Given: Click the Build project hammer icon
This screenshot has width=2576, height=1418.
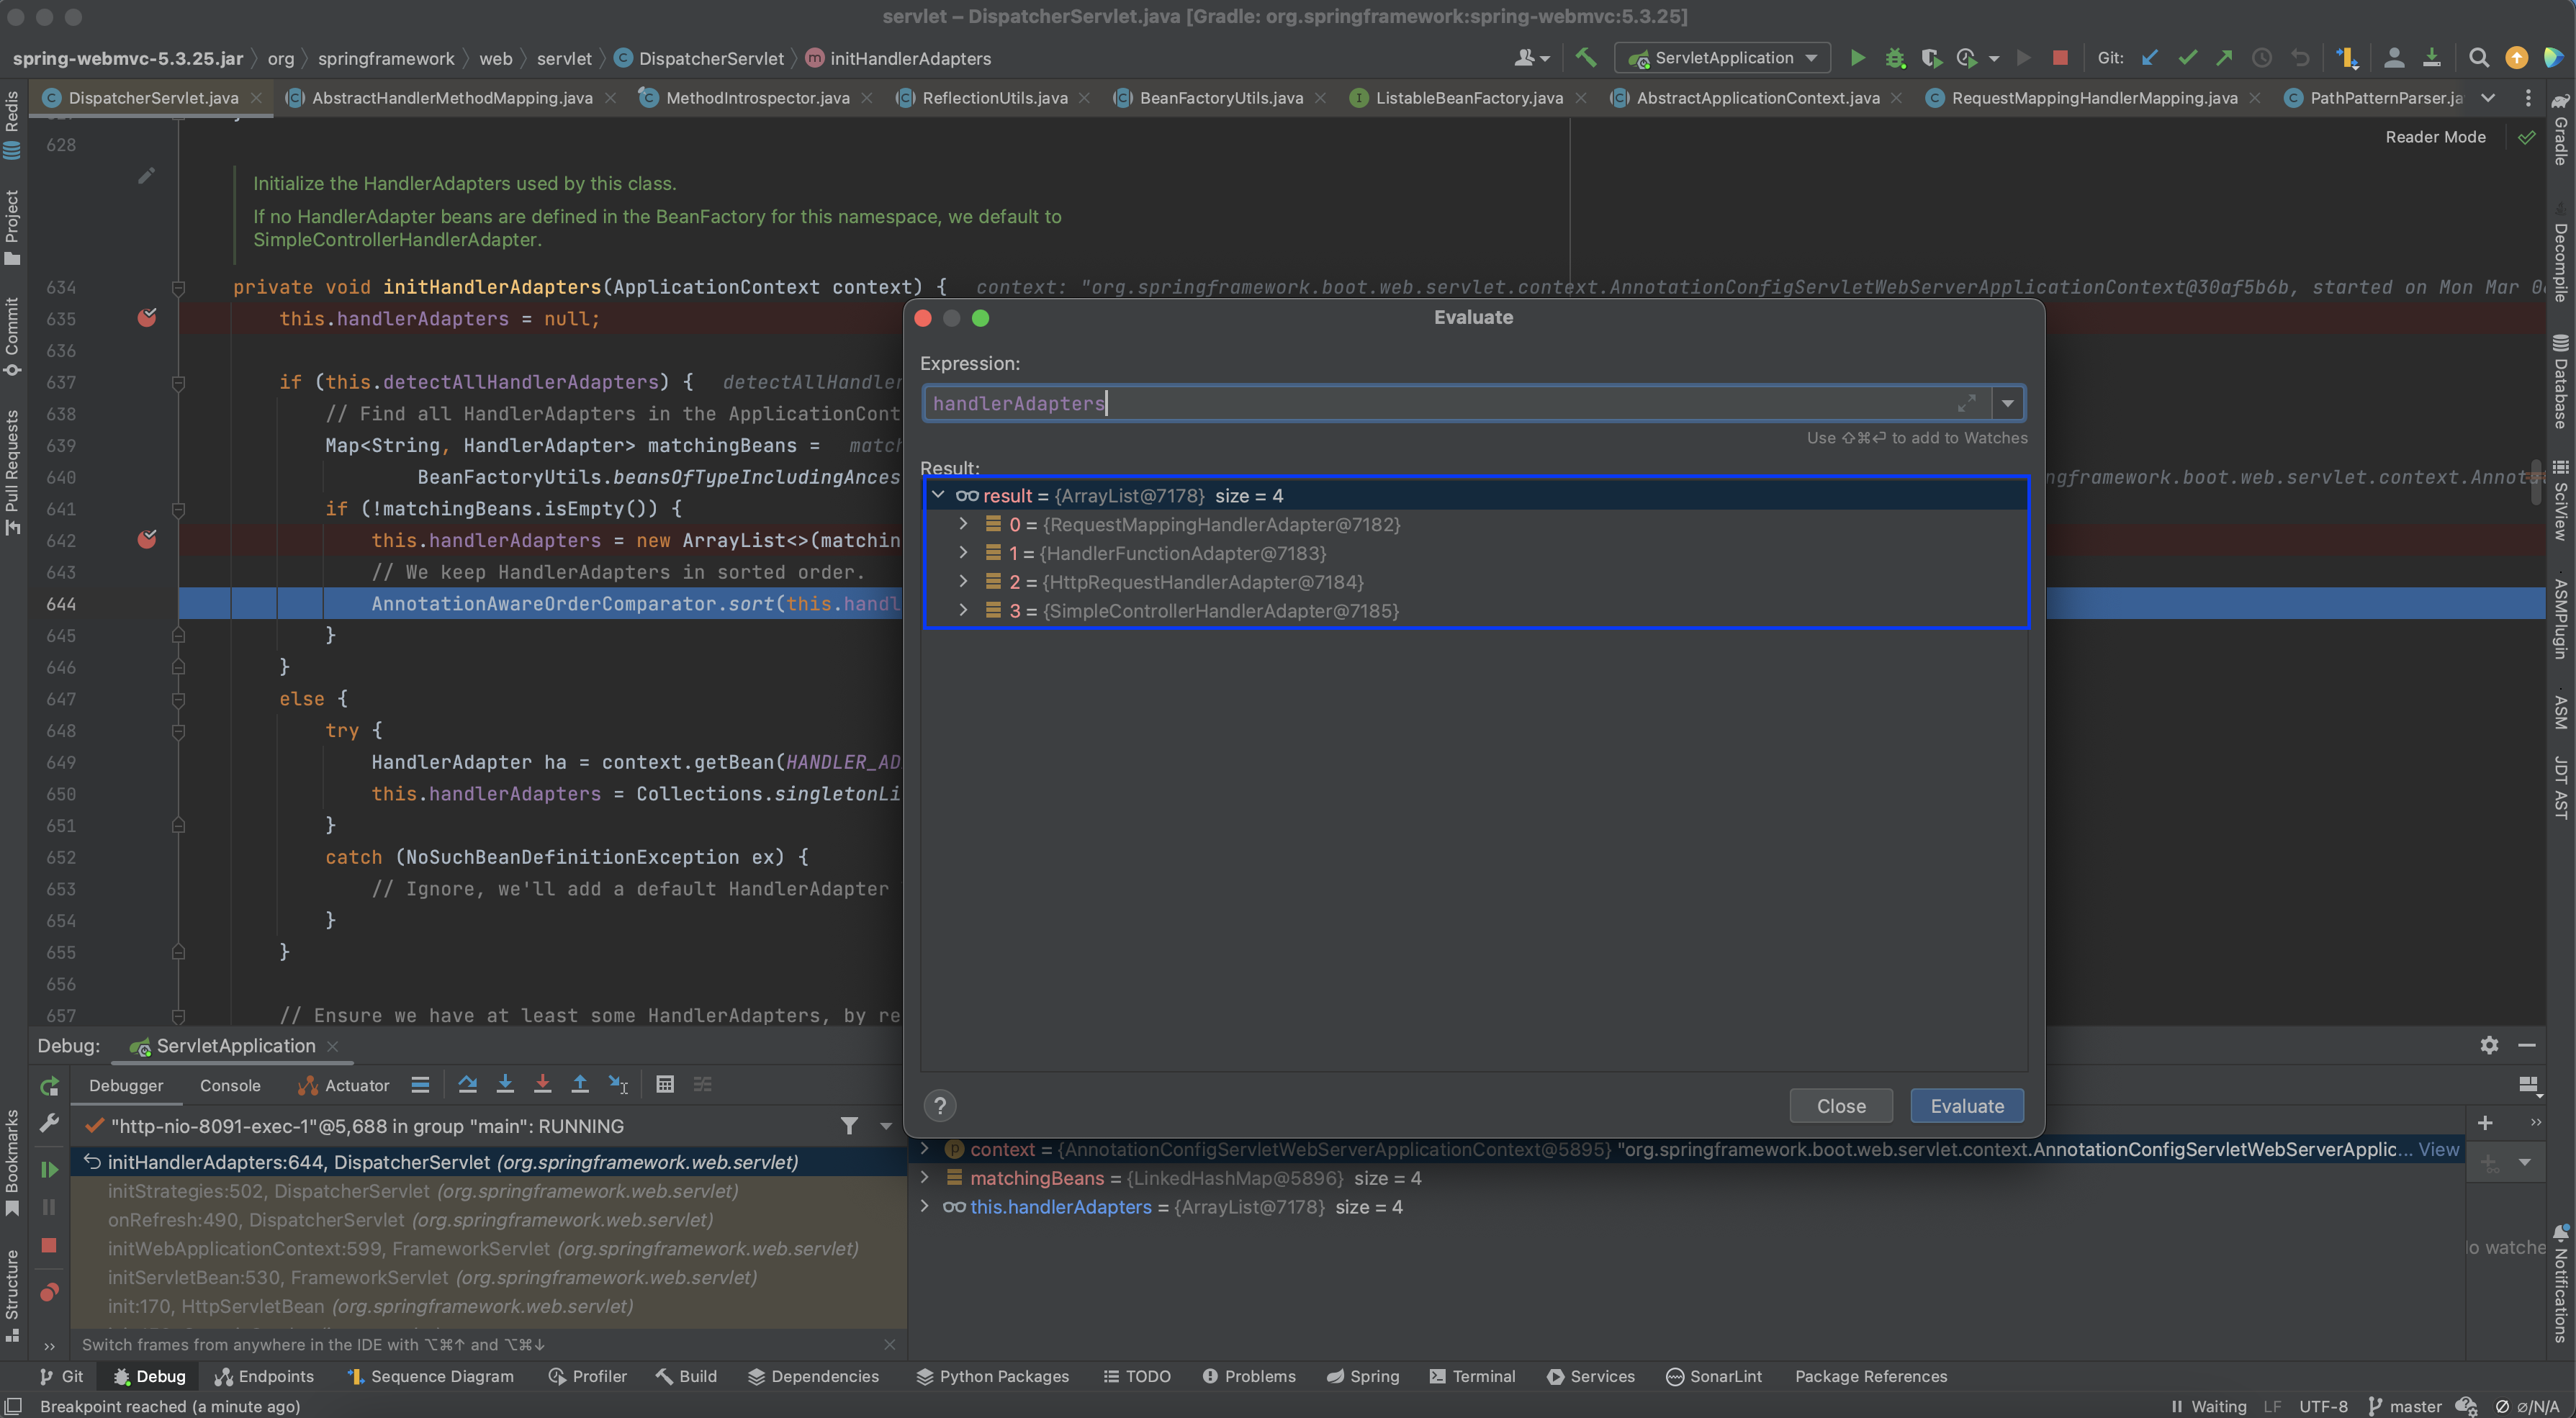Looking at the screenshot, I should pos(1586,58).
